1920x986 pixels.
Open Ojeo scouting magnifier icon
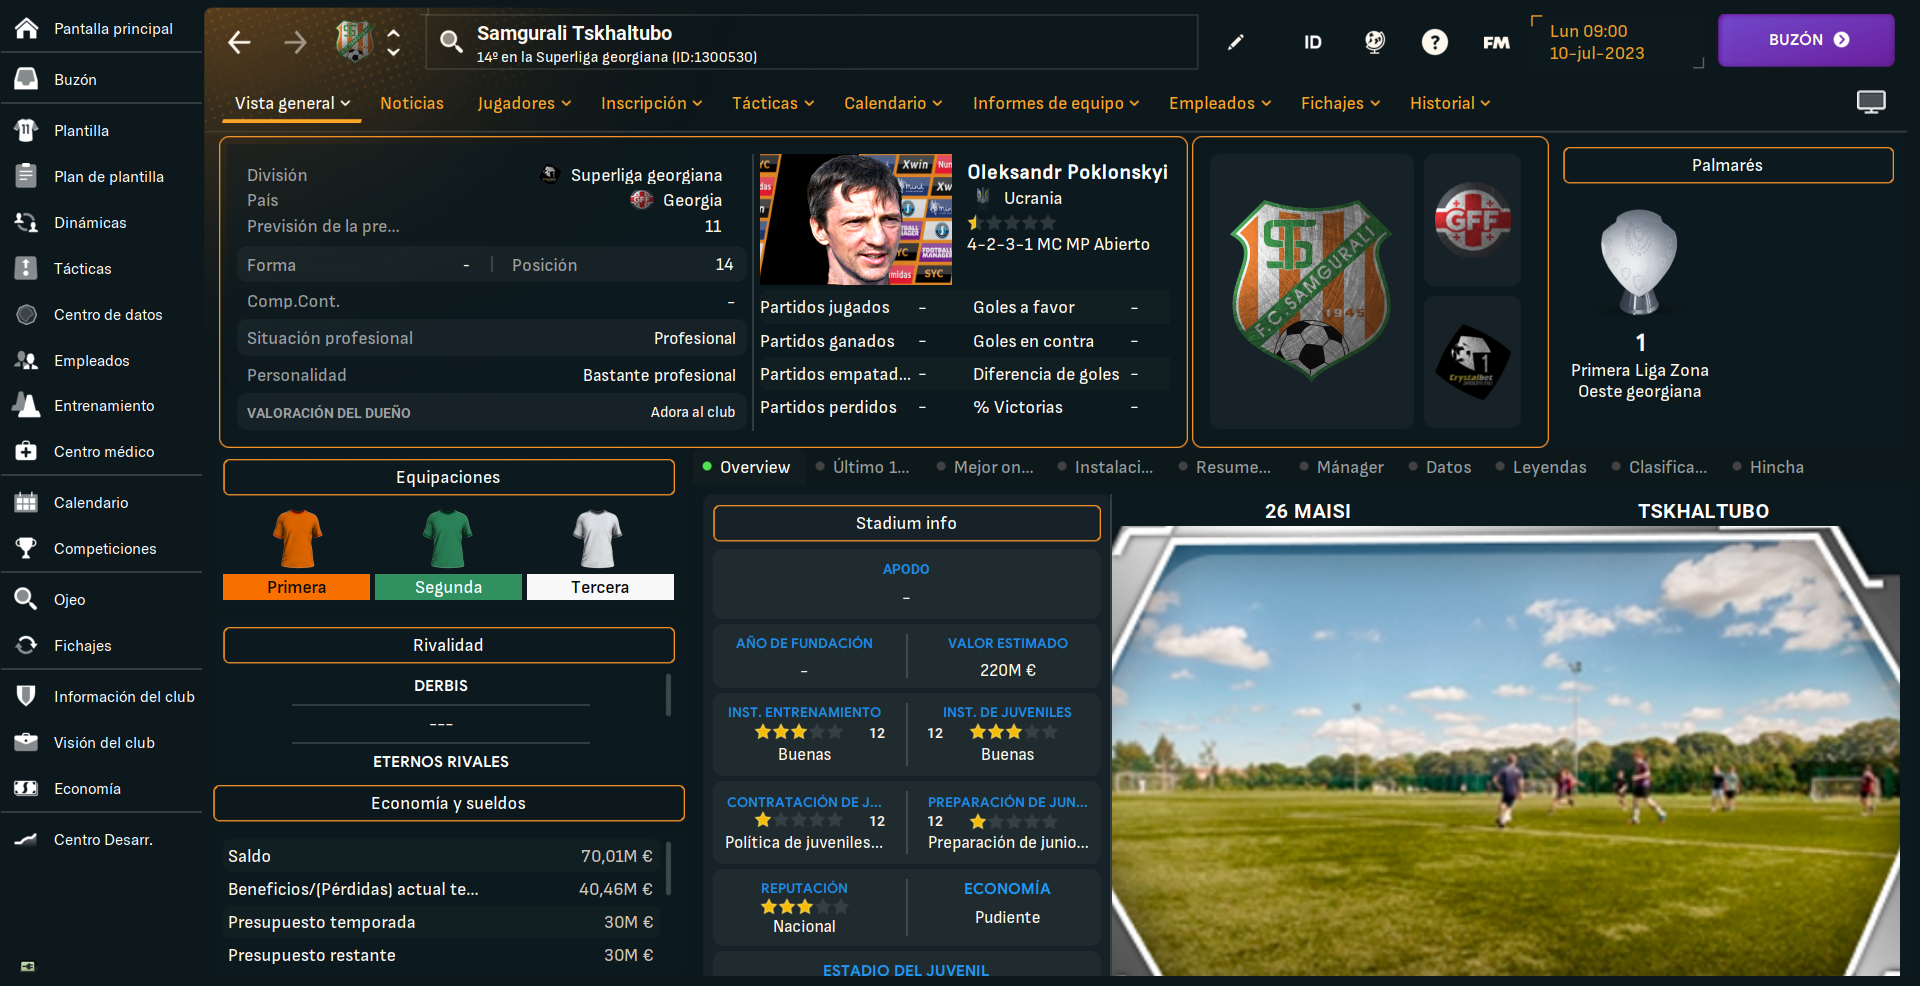click(x=27, y=599)
